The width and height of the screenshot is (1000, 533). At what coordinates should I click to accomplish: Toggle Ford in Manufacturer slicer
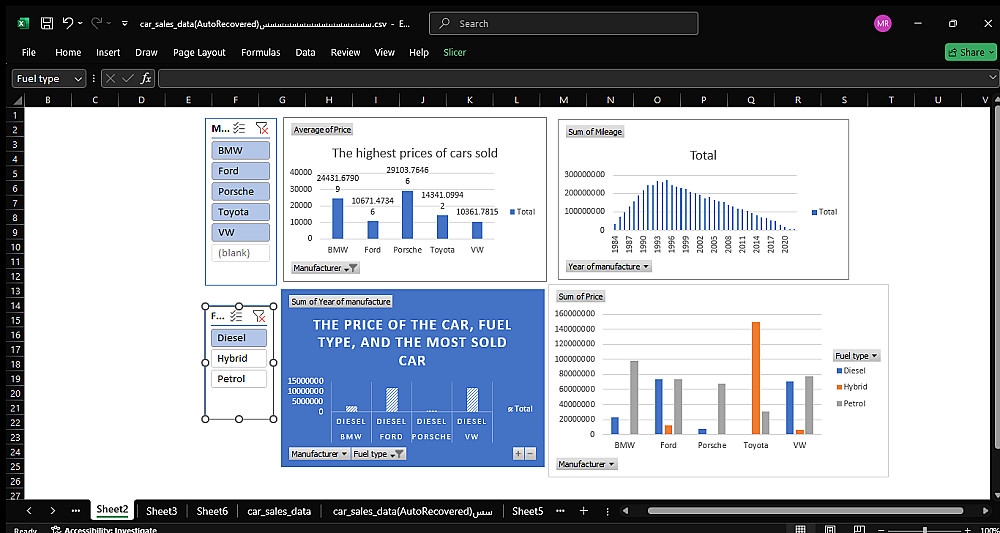240,171
